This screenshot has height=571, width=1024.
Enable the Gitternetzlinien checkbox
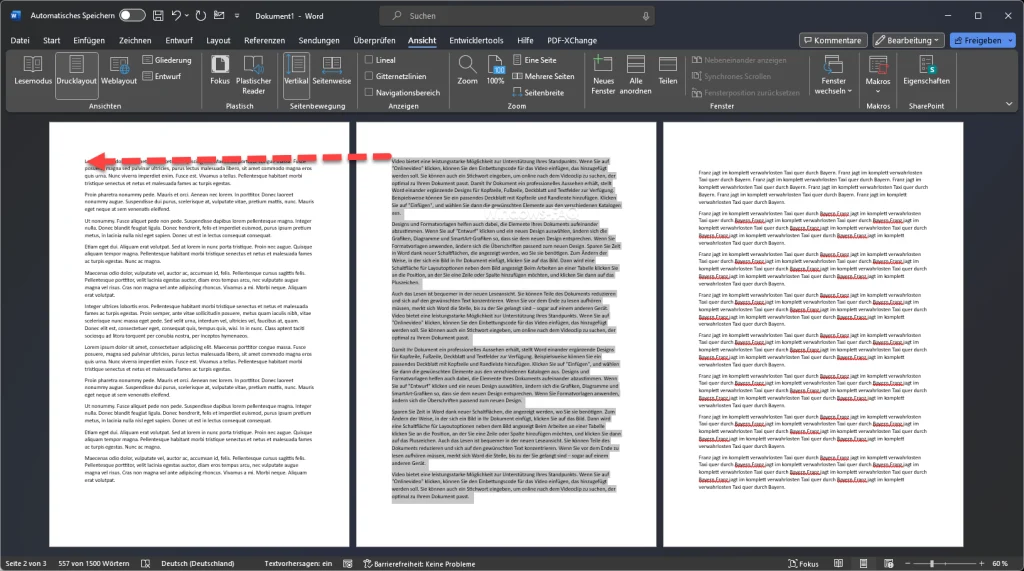tap(369, 76)
